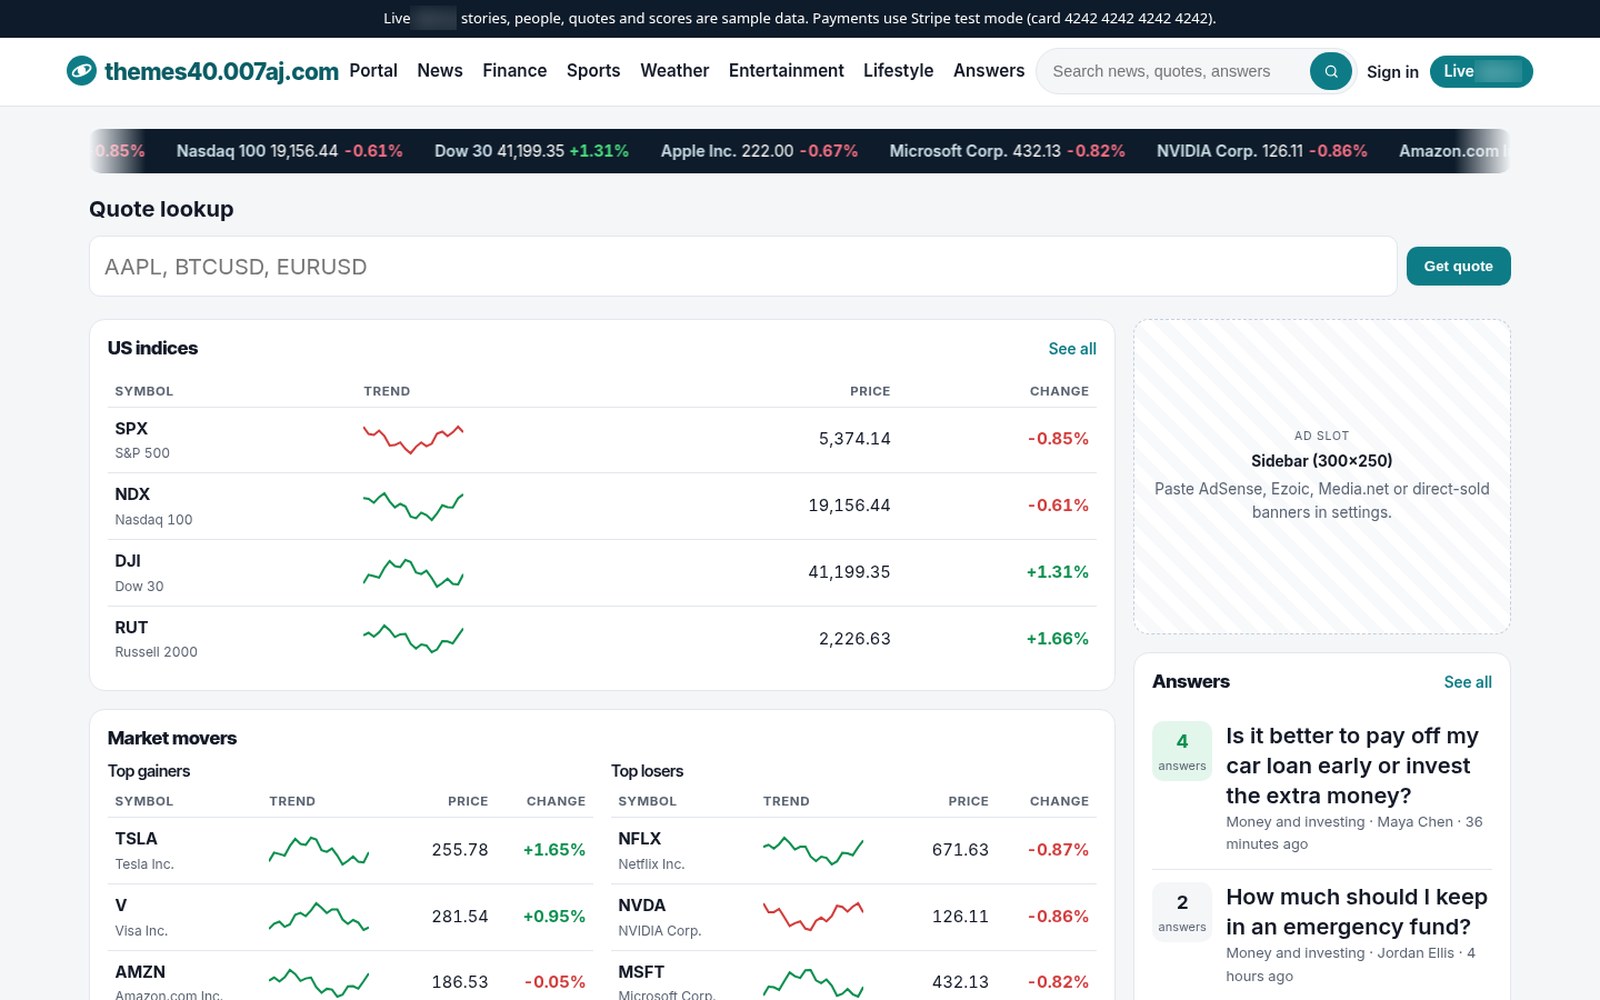1600x1000 pixels.
Task: Click the Sign in link
Action: pos(1392,72)
